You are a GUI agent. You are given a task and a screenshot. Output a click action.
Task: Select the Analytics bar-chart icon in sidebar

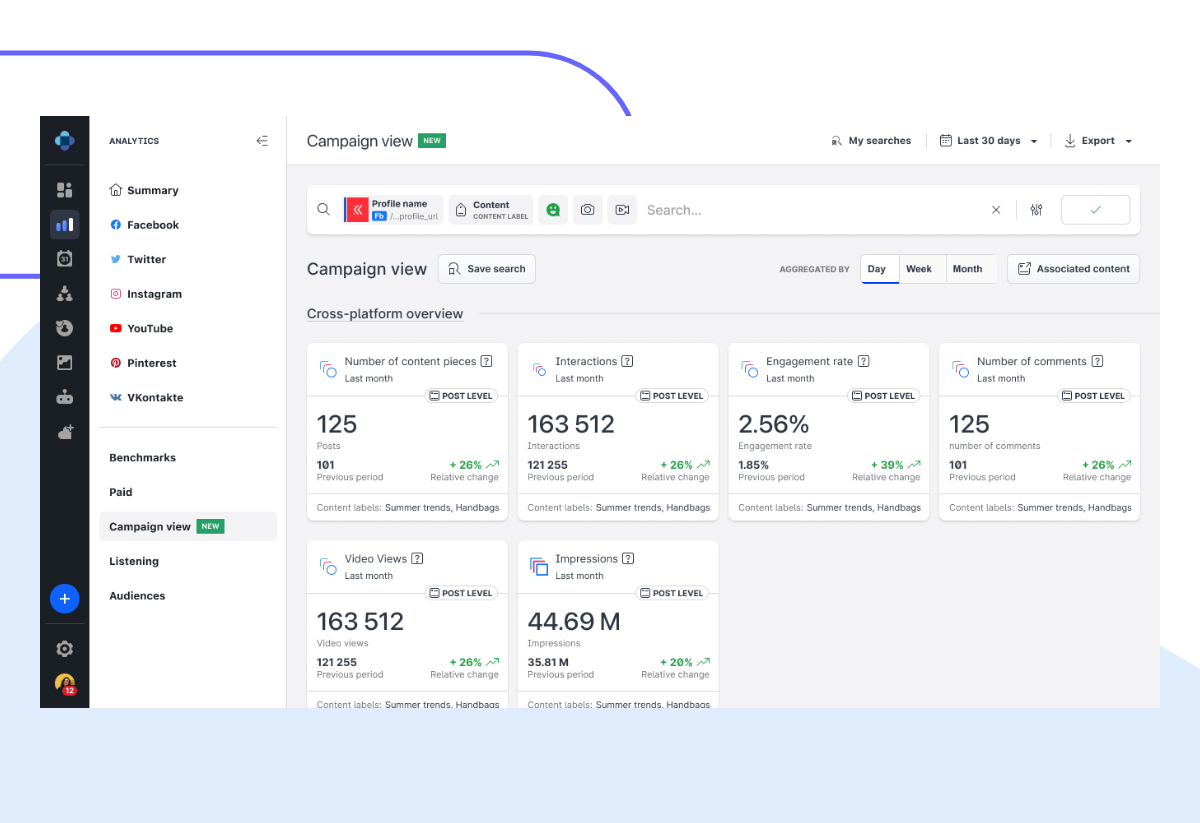(x=64, y=224)
